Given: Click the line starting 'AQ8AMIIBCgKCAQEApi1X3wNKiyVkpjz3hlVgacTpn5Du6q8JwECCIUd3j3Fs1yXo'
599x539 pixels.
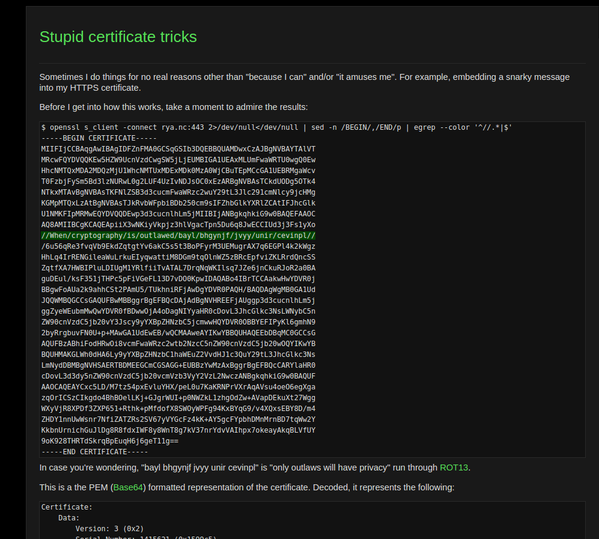Looking at the screenshot, I should [x=178, y=225].
